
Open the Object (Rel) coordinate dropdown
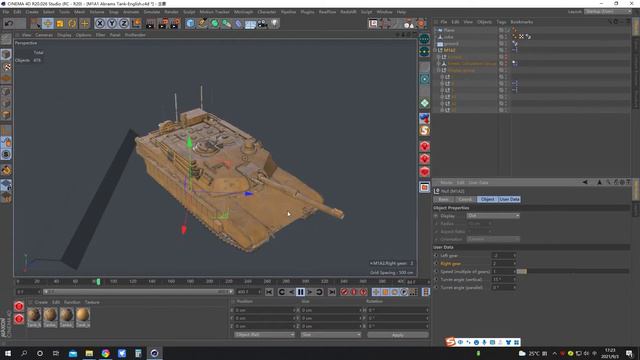click(x=264, y=335)
